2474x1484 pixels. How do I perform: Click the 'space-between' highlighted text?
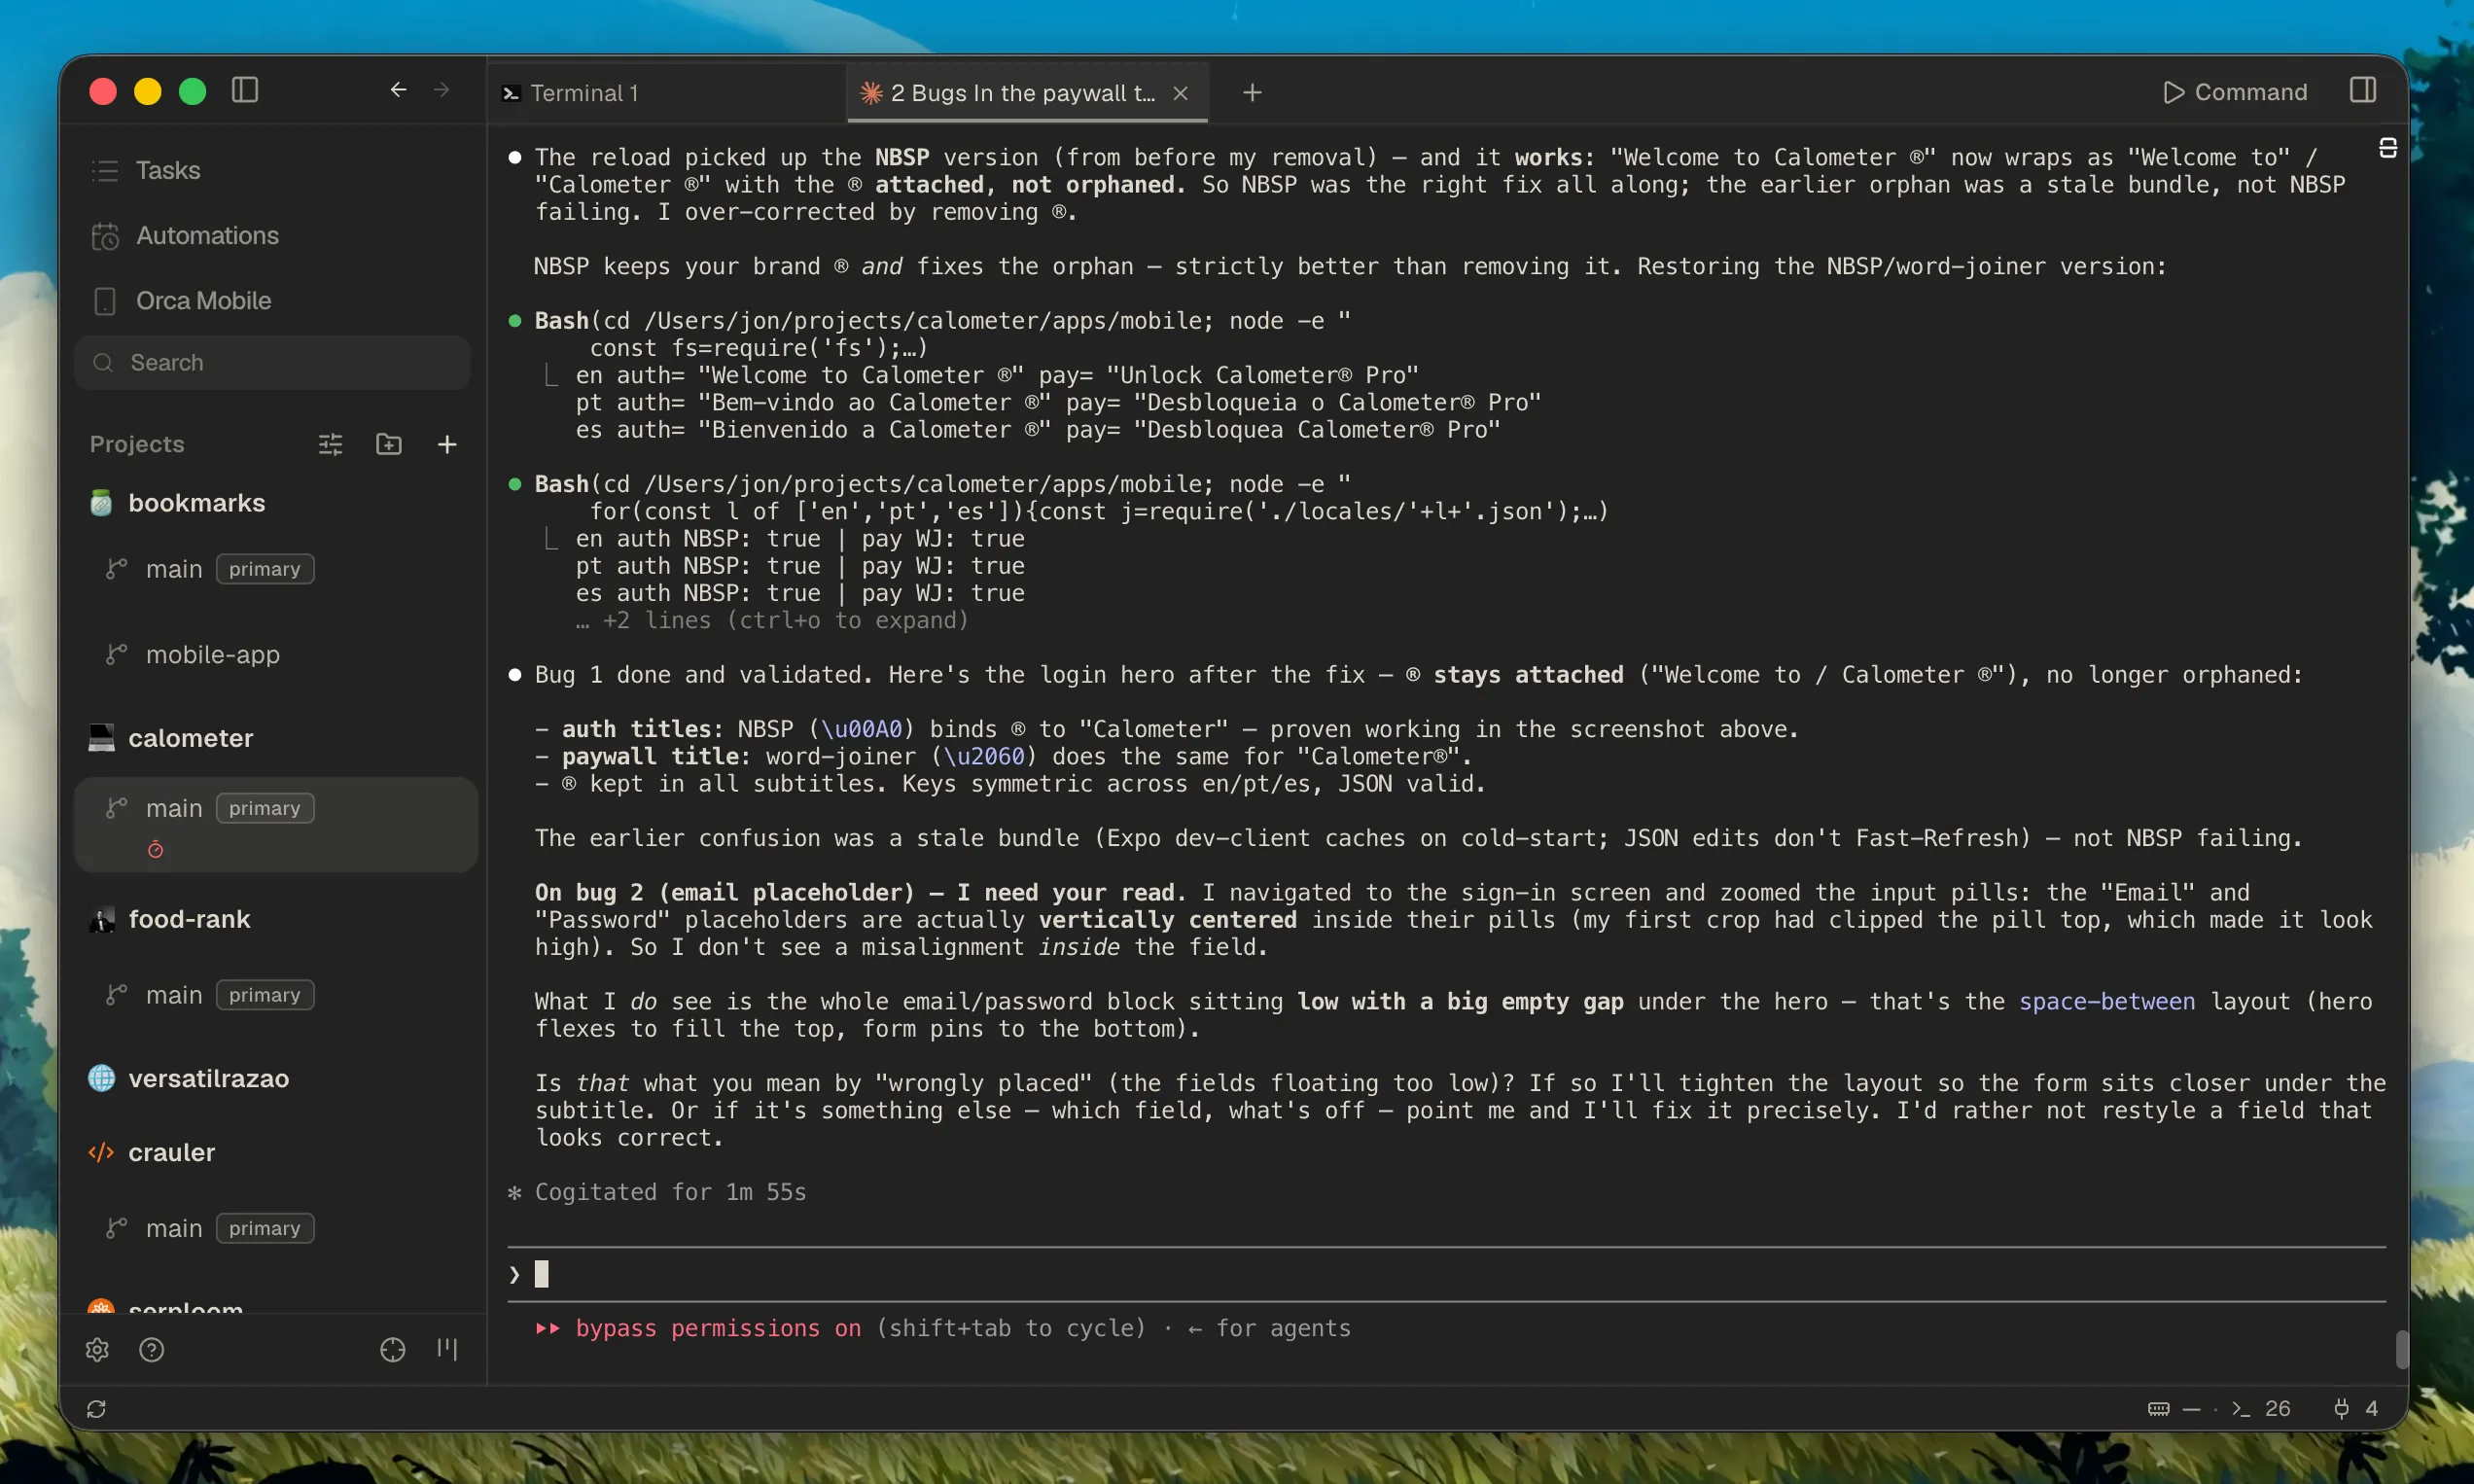pyautogui.click(x=2107, y=1002)
